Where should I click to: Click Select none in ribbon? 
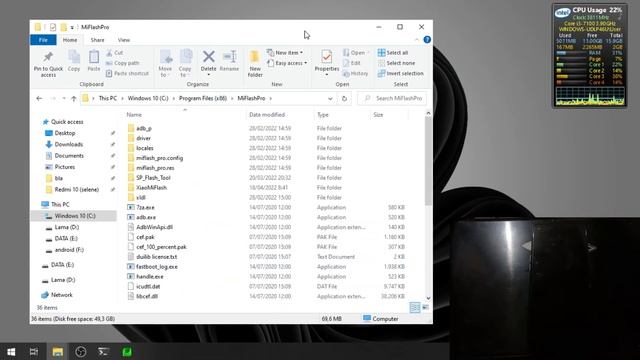tap(396, 63)
